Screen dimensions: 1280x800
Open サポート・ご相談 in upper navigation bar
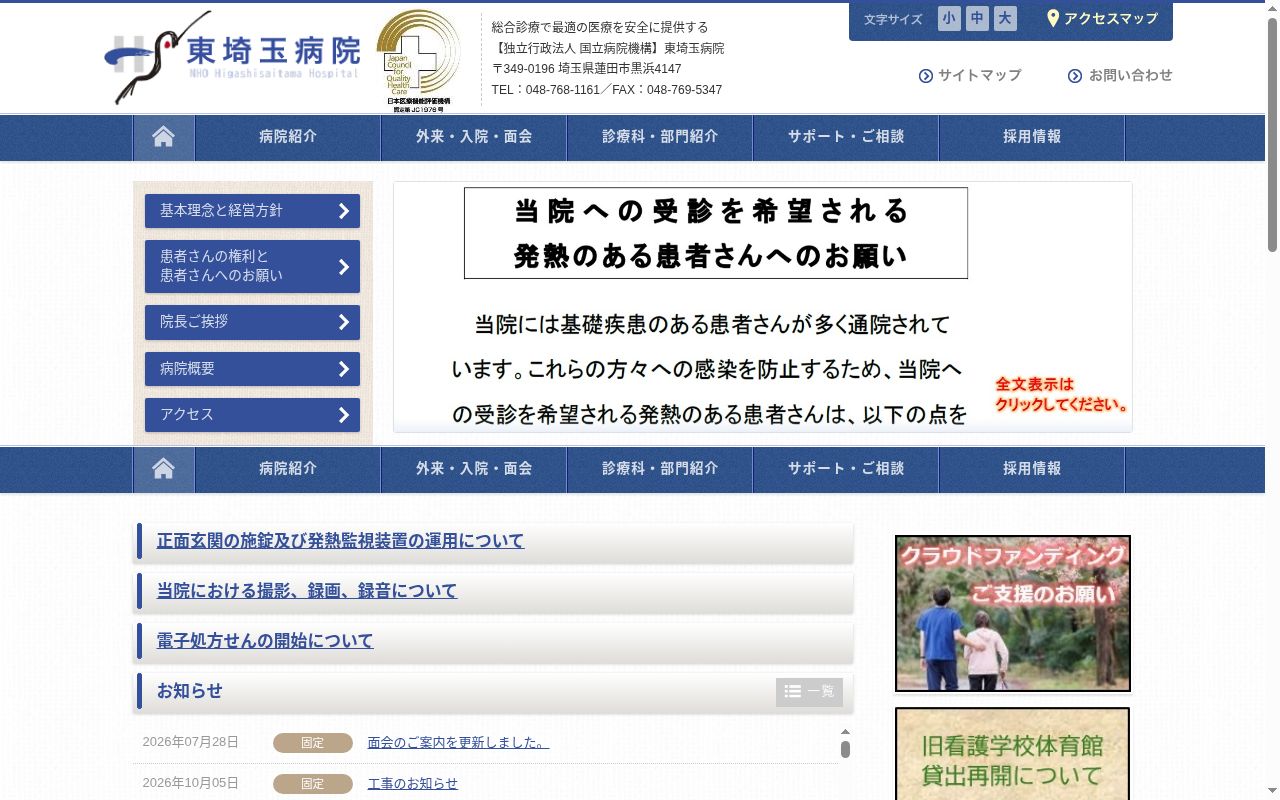tap(846, 137)
